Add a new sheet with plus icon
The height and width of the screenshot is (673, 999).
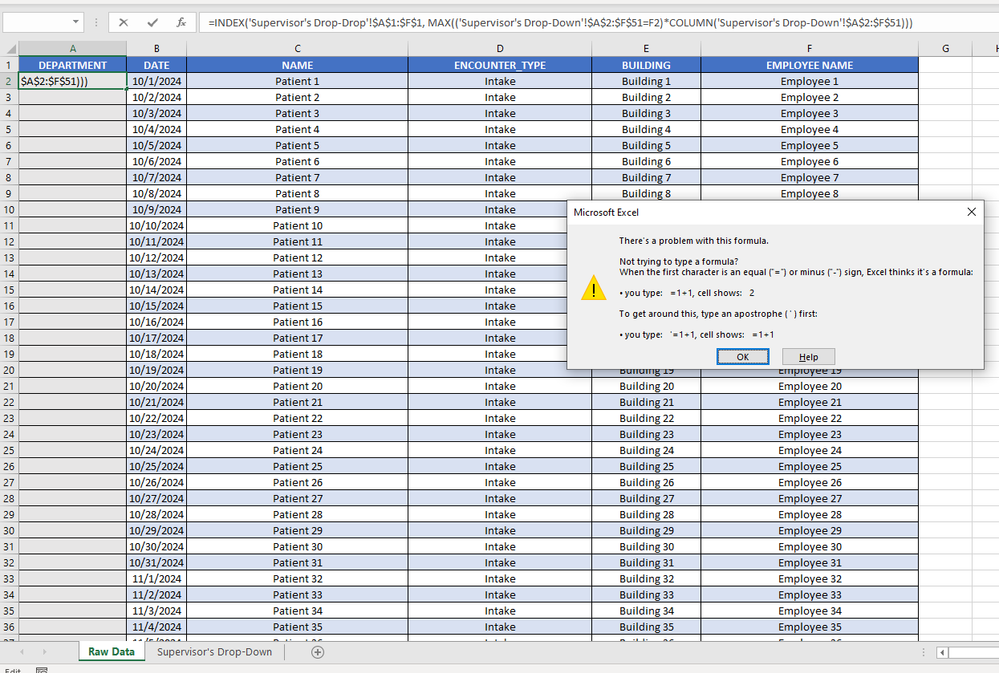(317, 652)
